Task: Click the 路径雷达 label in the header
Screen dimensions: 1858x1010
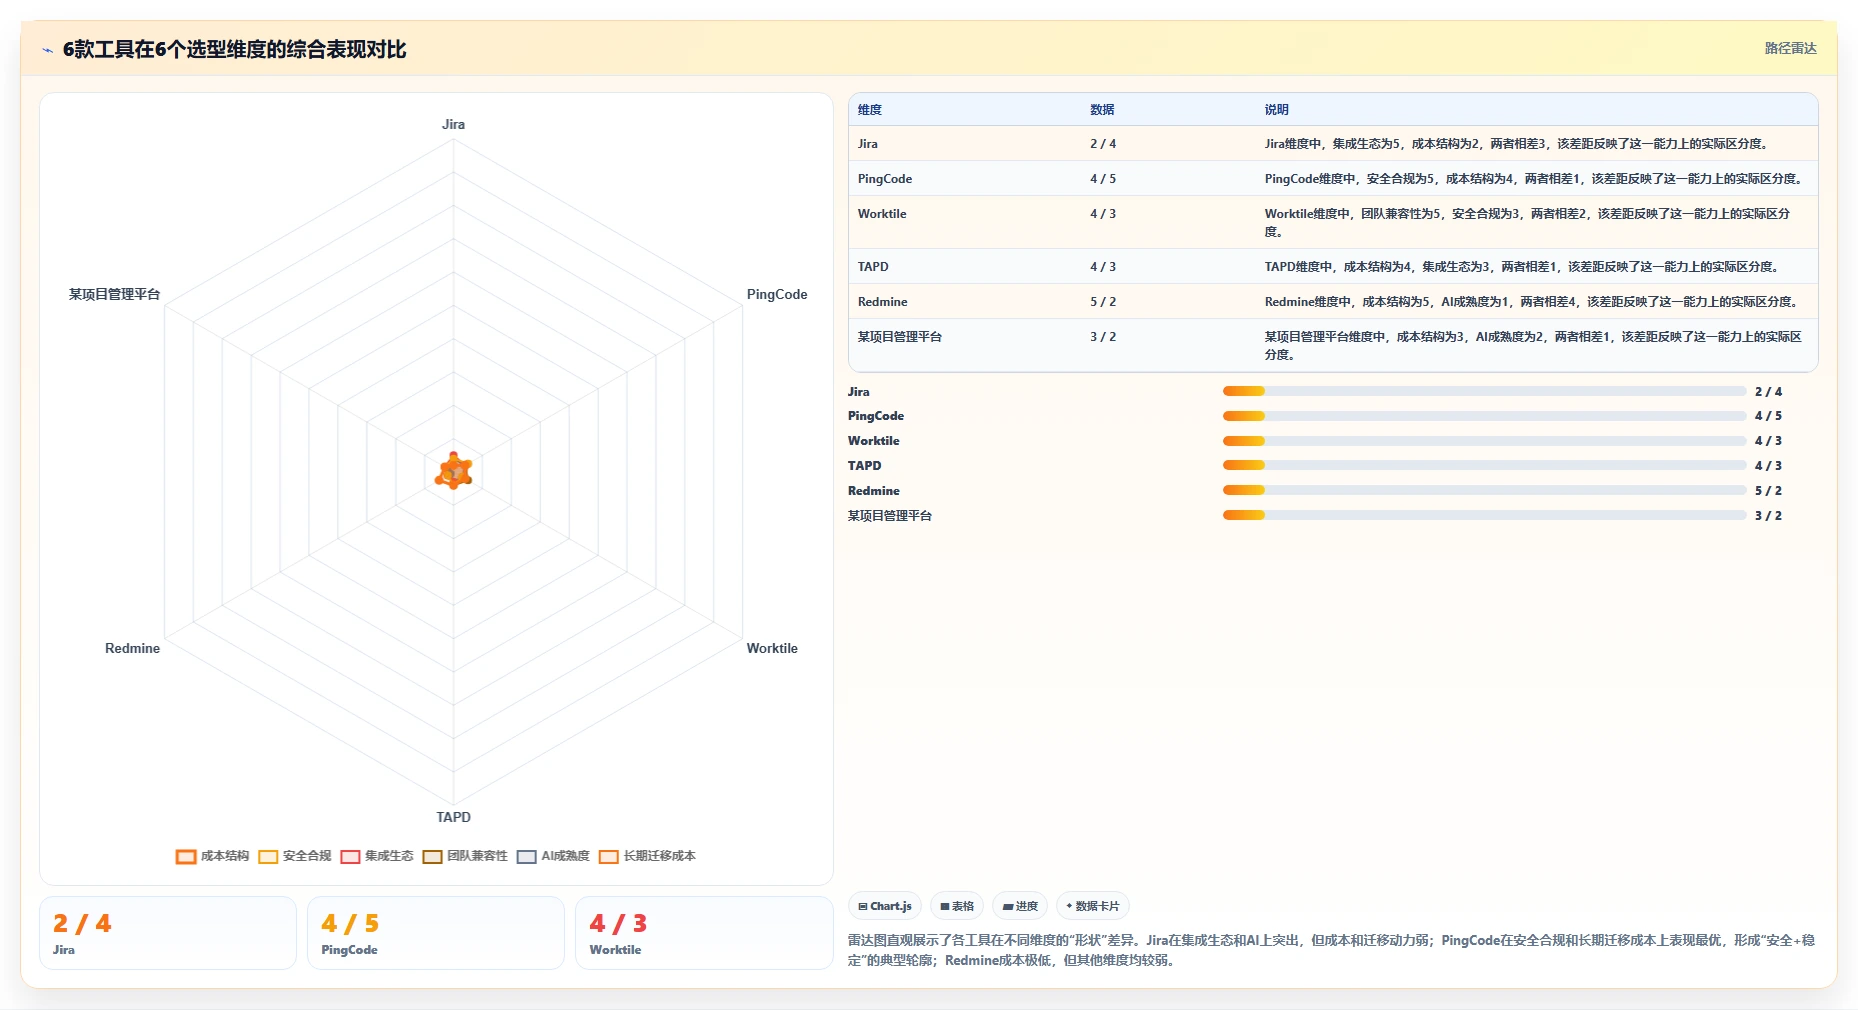Action: coord(1790,48)
